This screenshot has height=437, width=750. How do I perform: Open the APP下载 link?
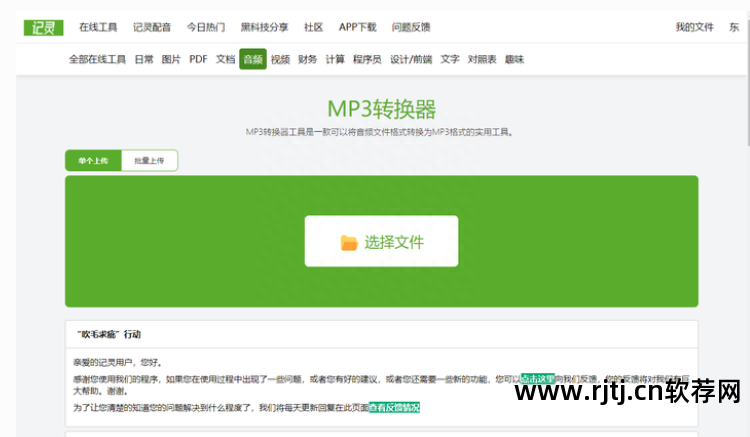tap(357, 27)
